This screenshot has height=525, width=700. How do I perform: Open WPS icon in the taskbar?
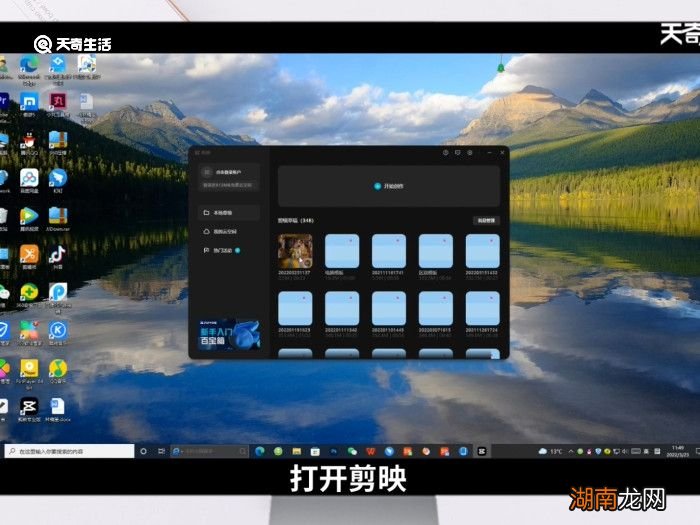[371, 451]
